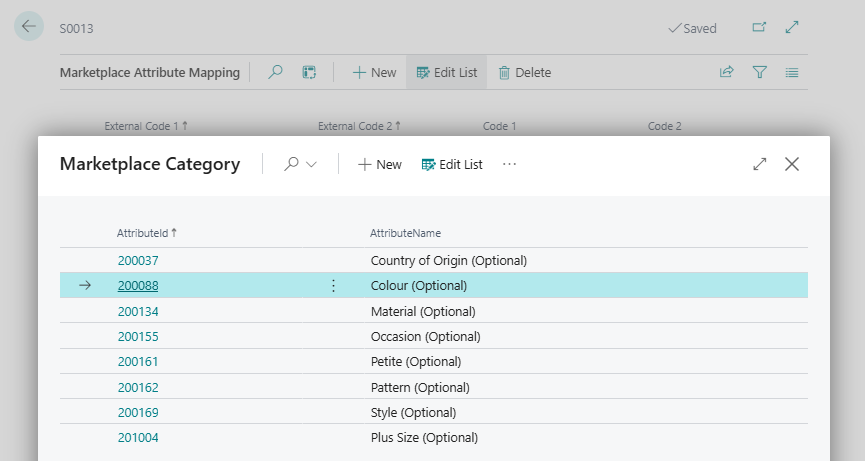Click Delete in the Attribute Mapping toolbar

pyautogui.click(x=524, y=72)
